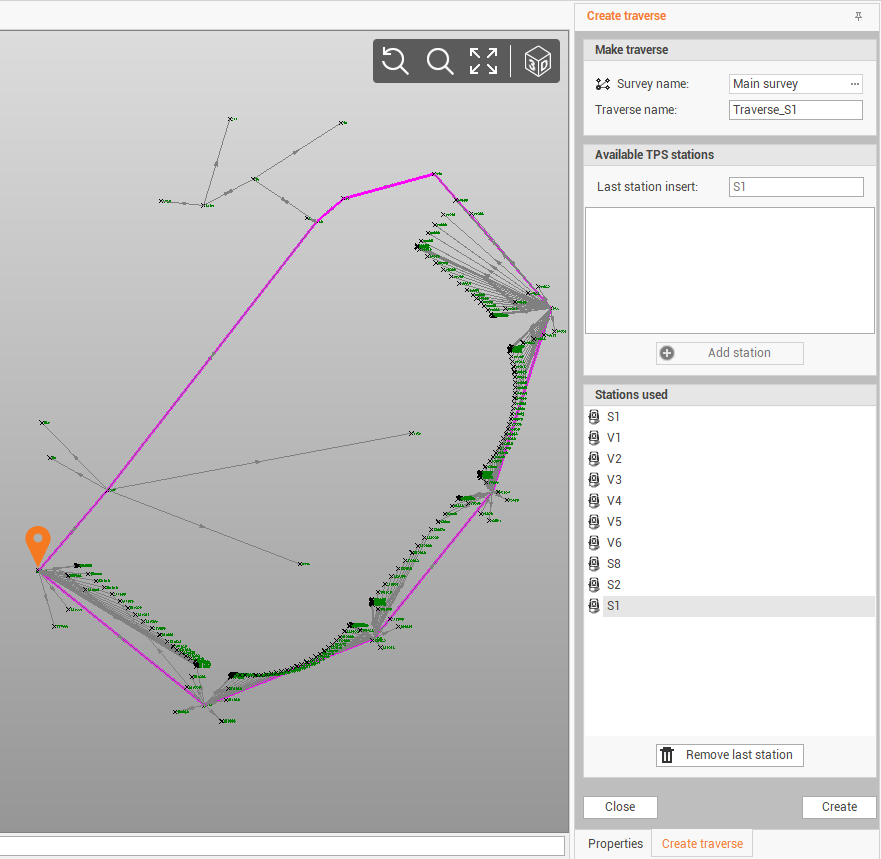Click the Last station insert field
Viewport: 881px width, 859px height.
796,187
